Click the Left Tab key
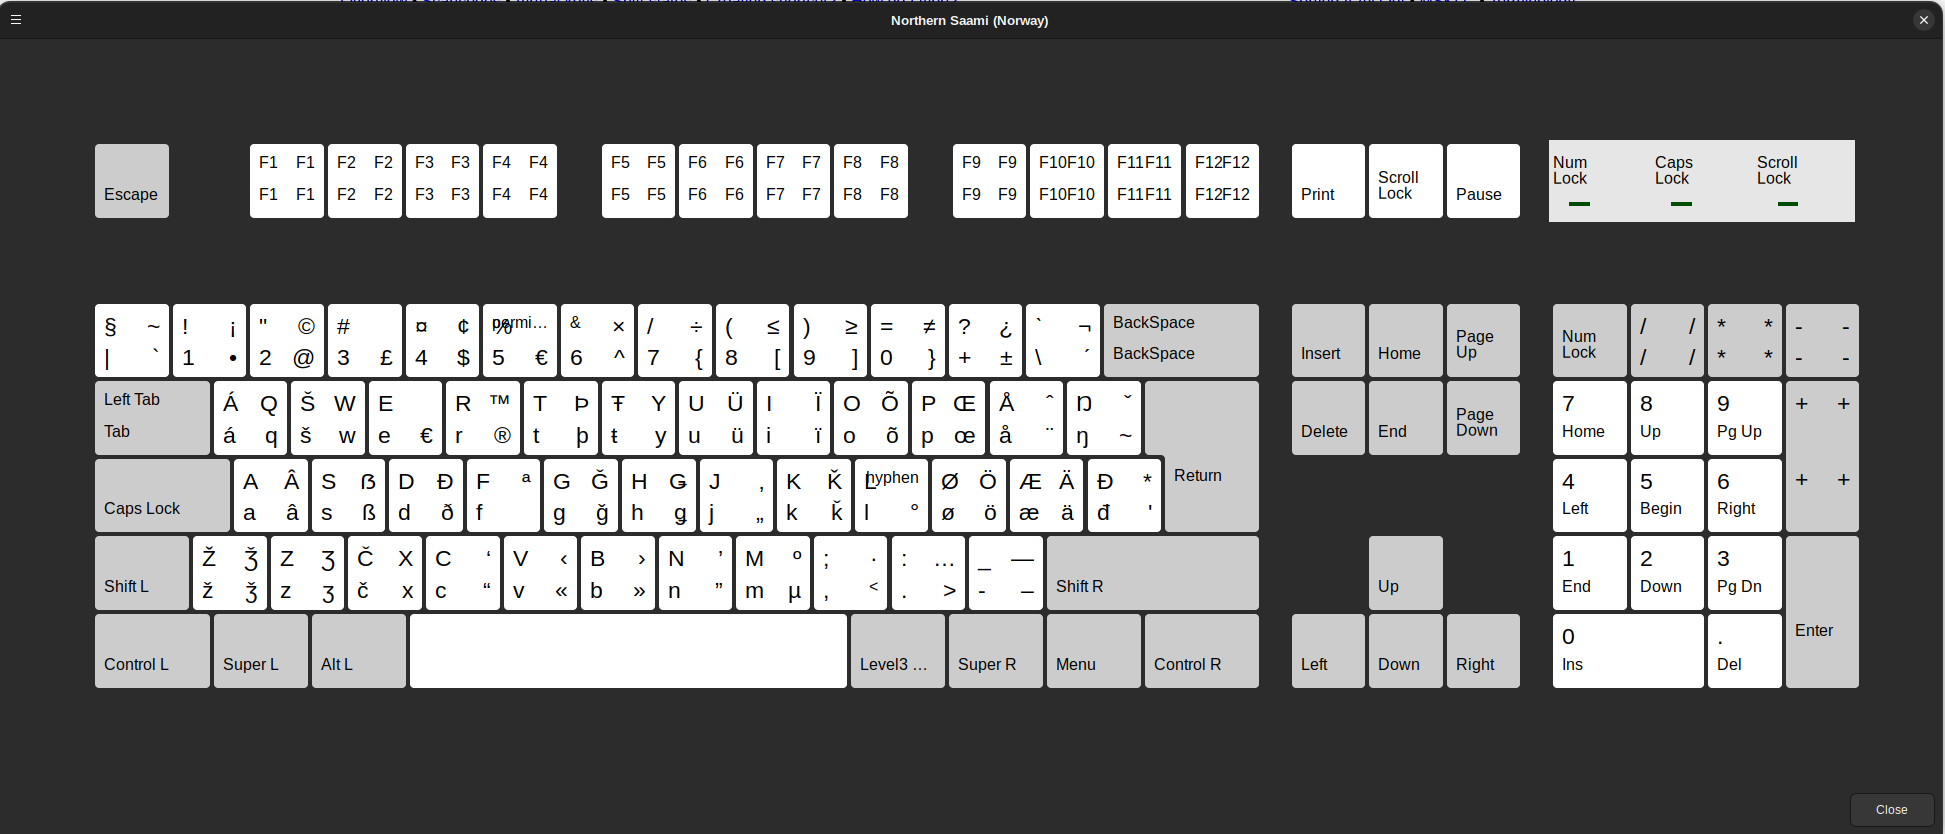Image resolution: width=1945 pixels, height=834 pixels. [152, 418]
